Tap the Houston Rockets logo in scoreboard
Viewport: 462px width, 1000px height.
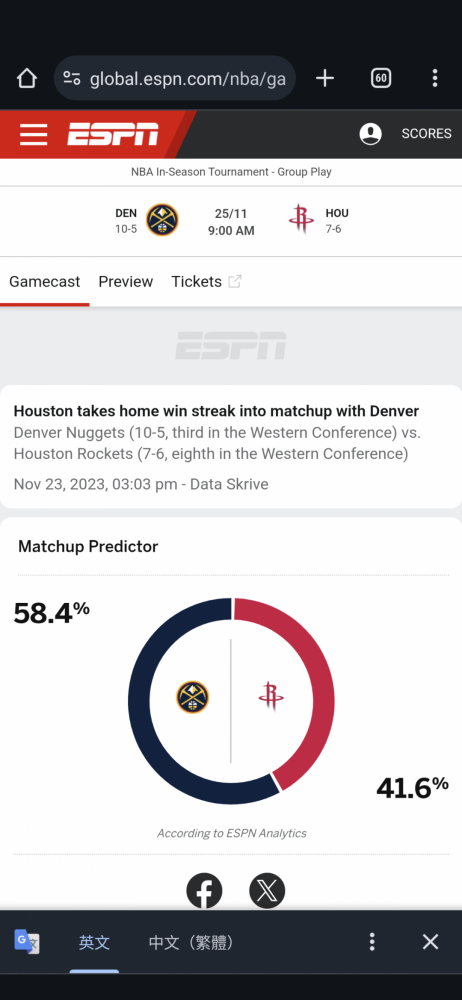point(301,220)
